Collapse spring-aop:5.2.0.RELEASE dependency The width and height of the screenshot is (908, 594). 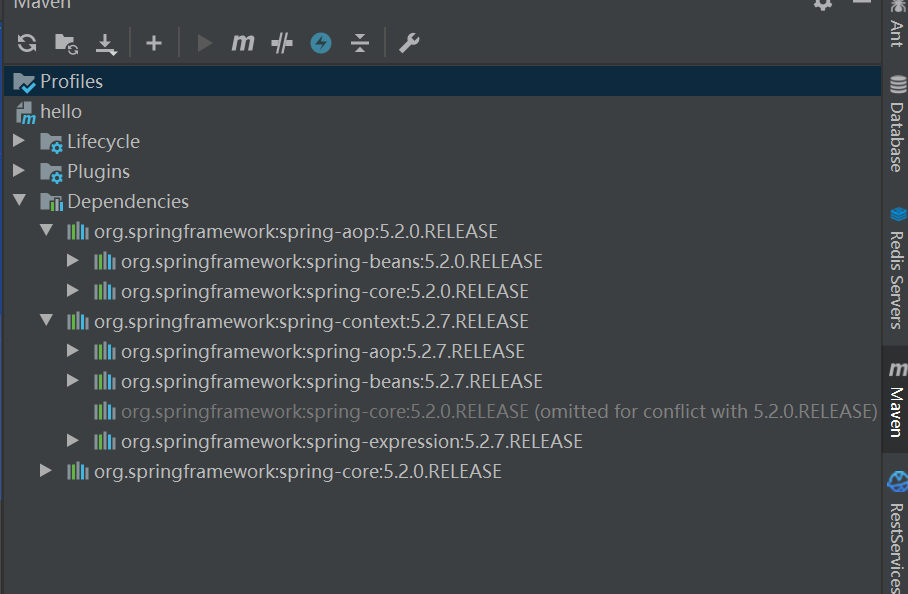[x=46, y=230]
